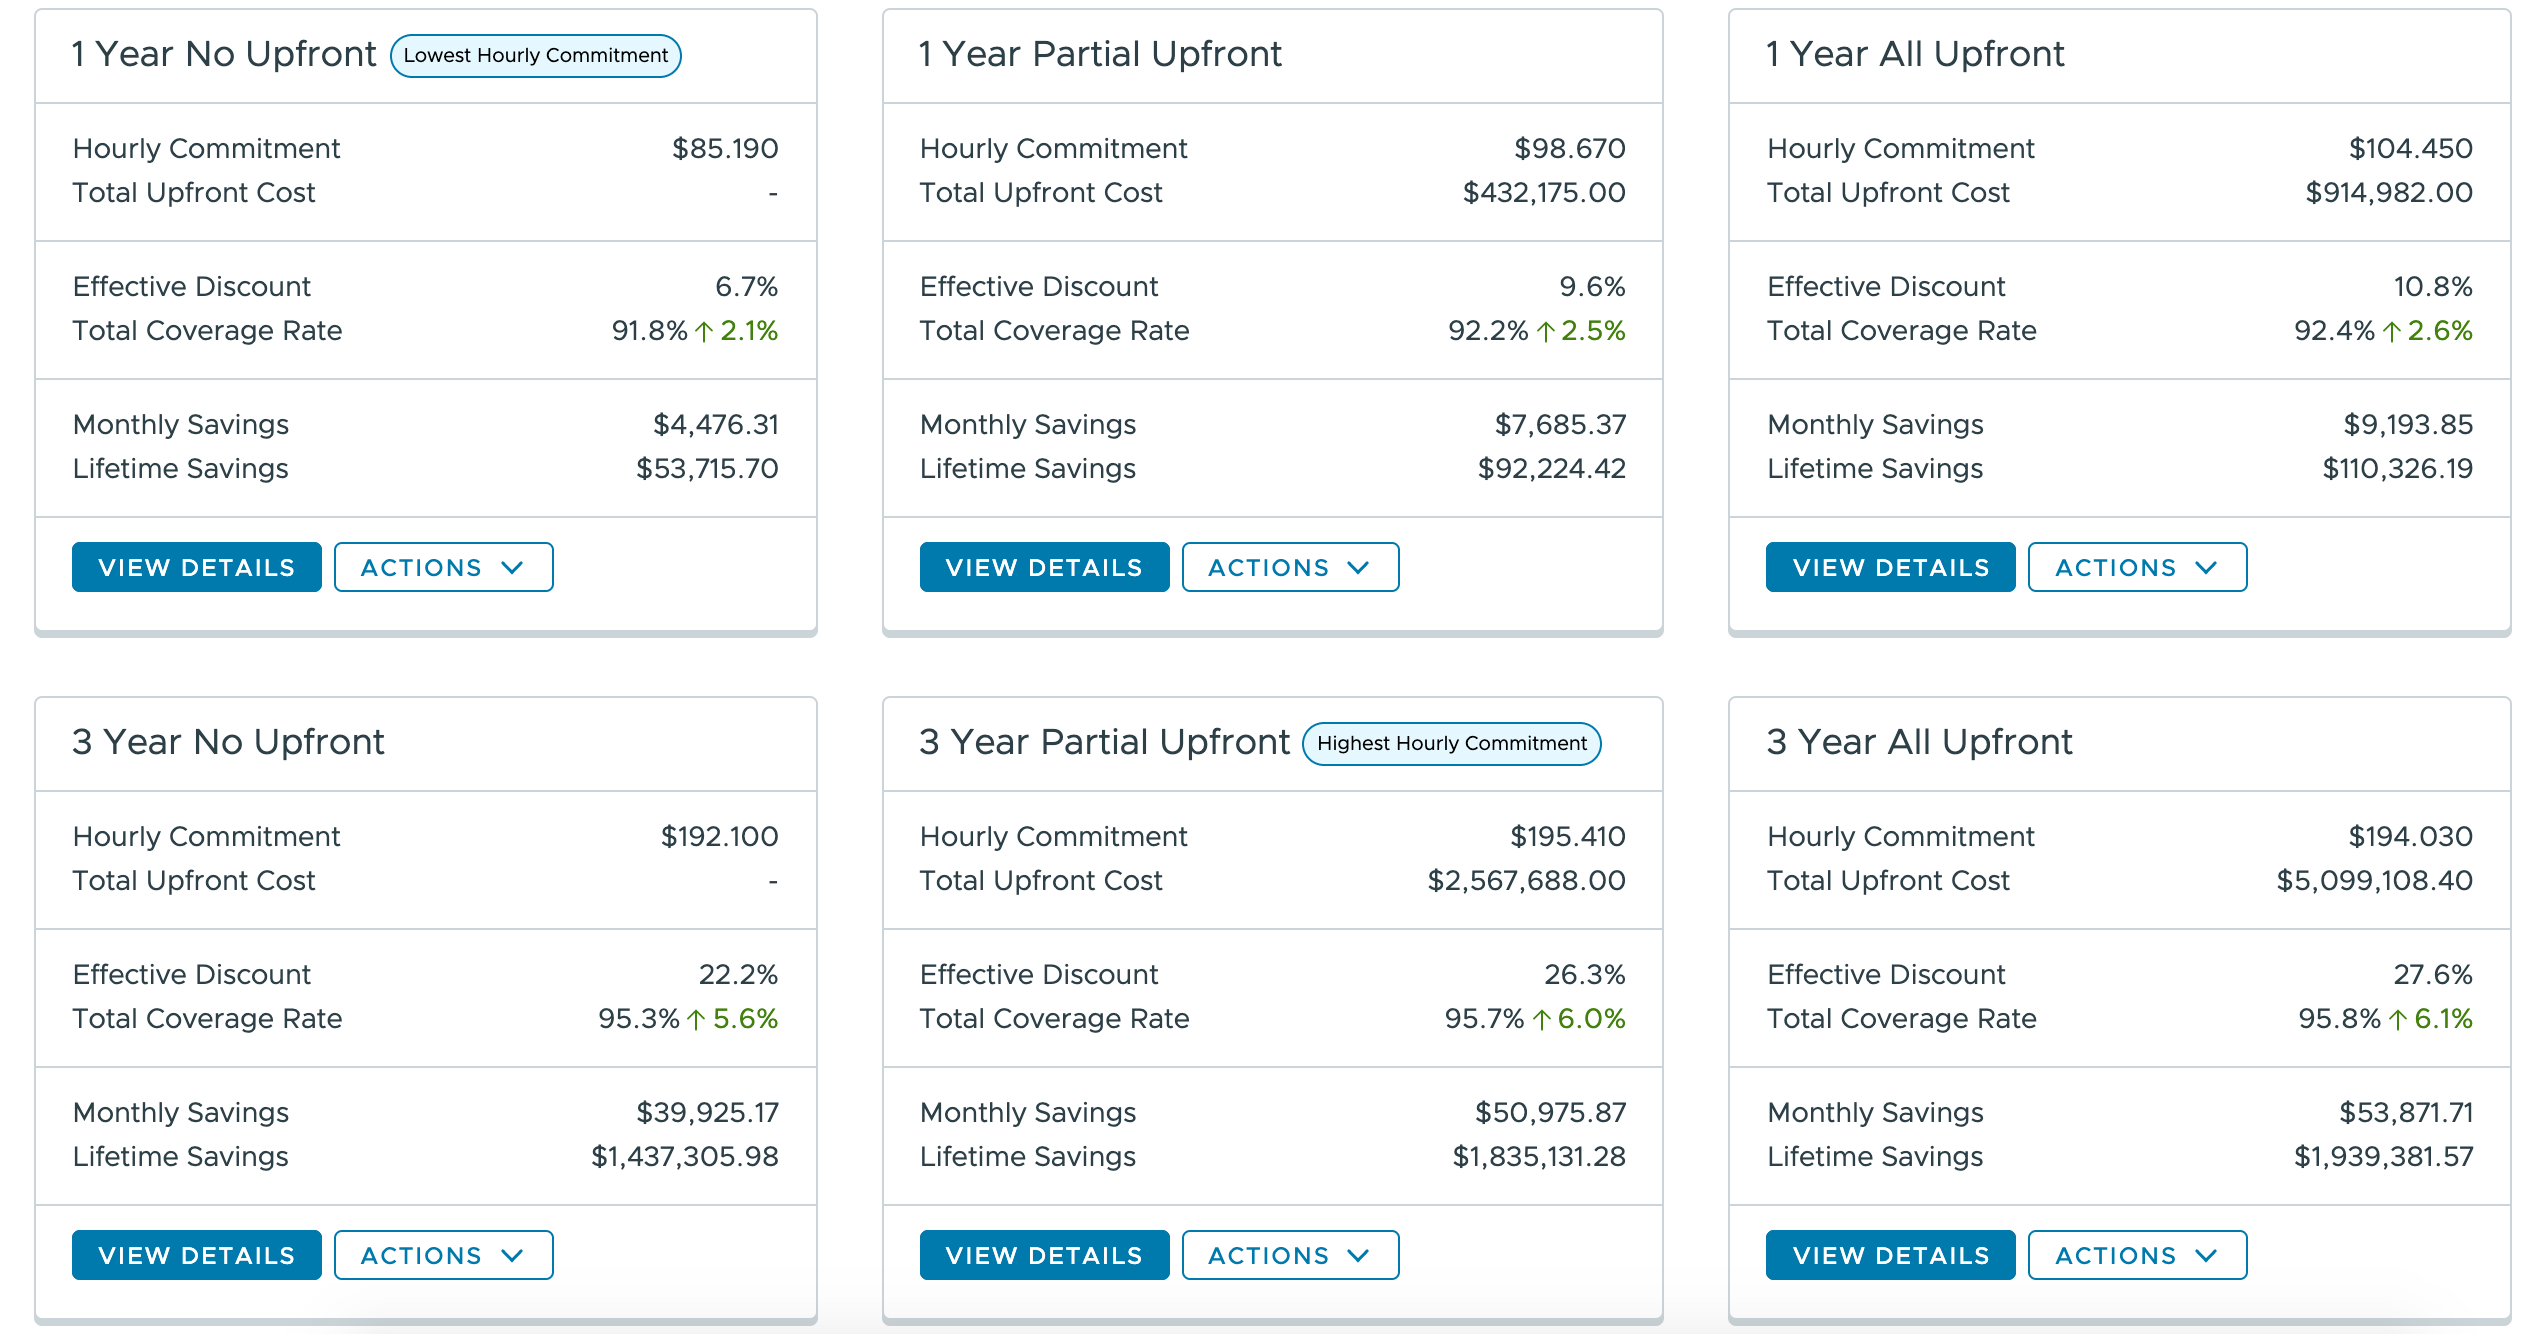Open Actions dropdown on 3 Year Partial Upfront card

pos(1289,1255)
